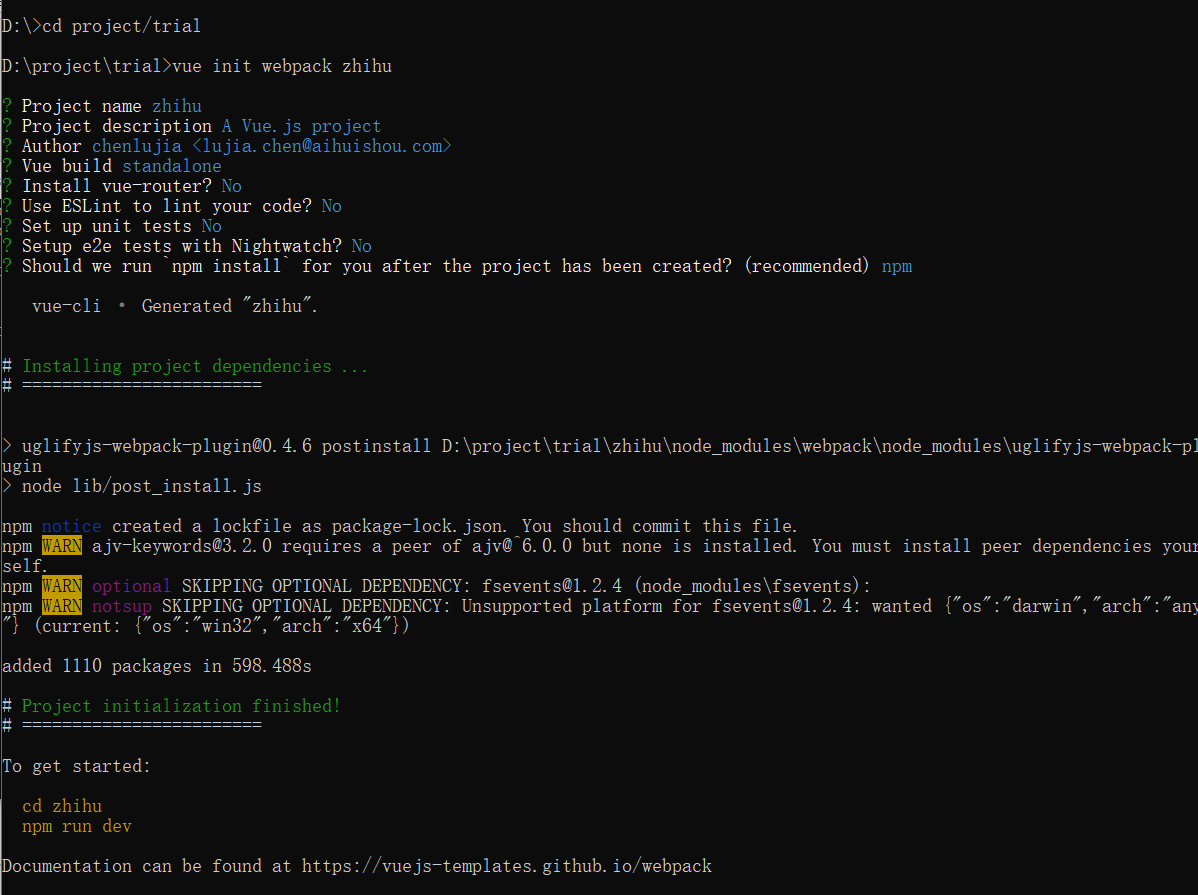This screenshot has height=895, width=1198.
Task: Click the blue "notice" label
Action: (x=71, y=526)
